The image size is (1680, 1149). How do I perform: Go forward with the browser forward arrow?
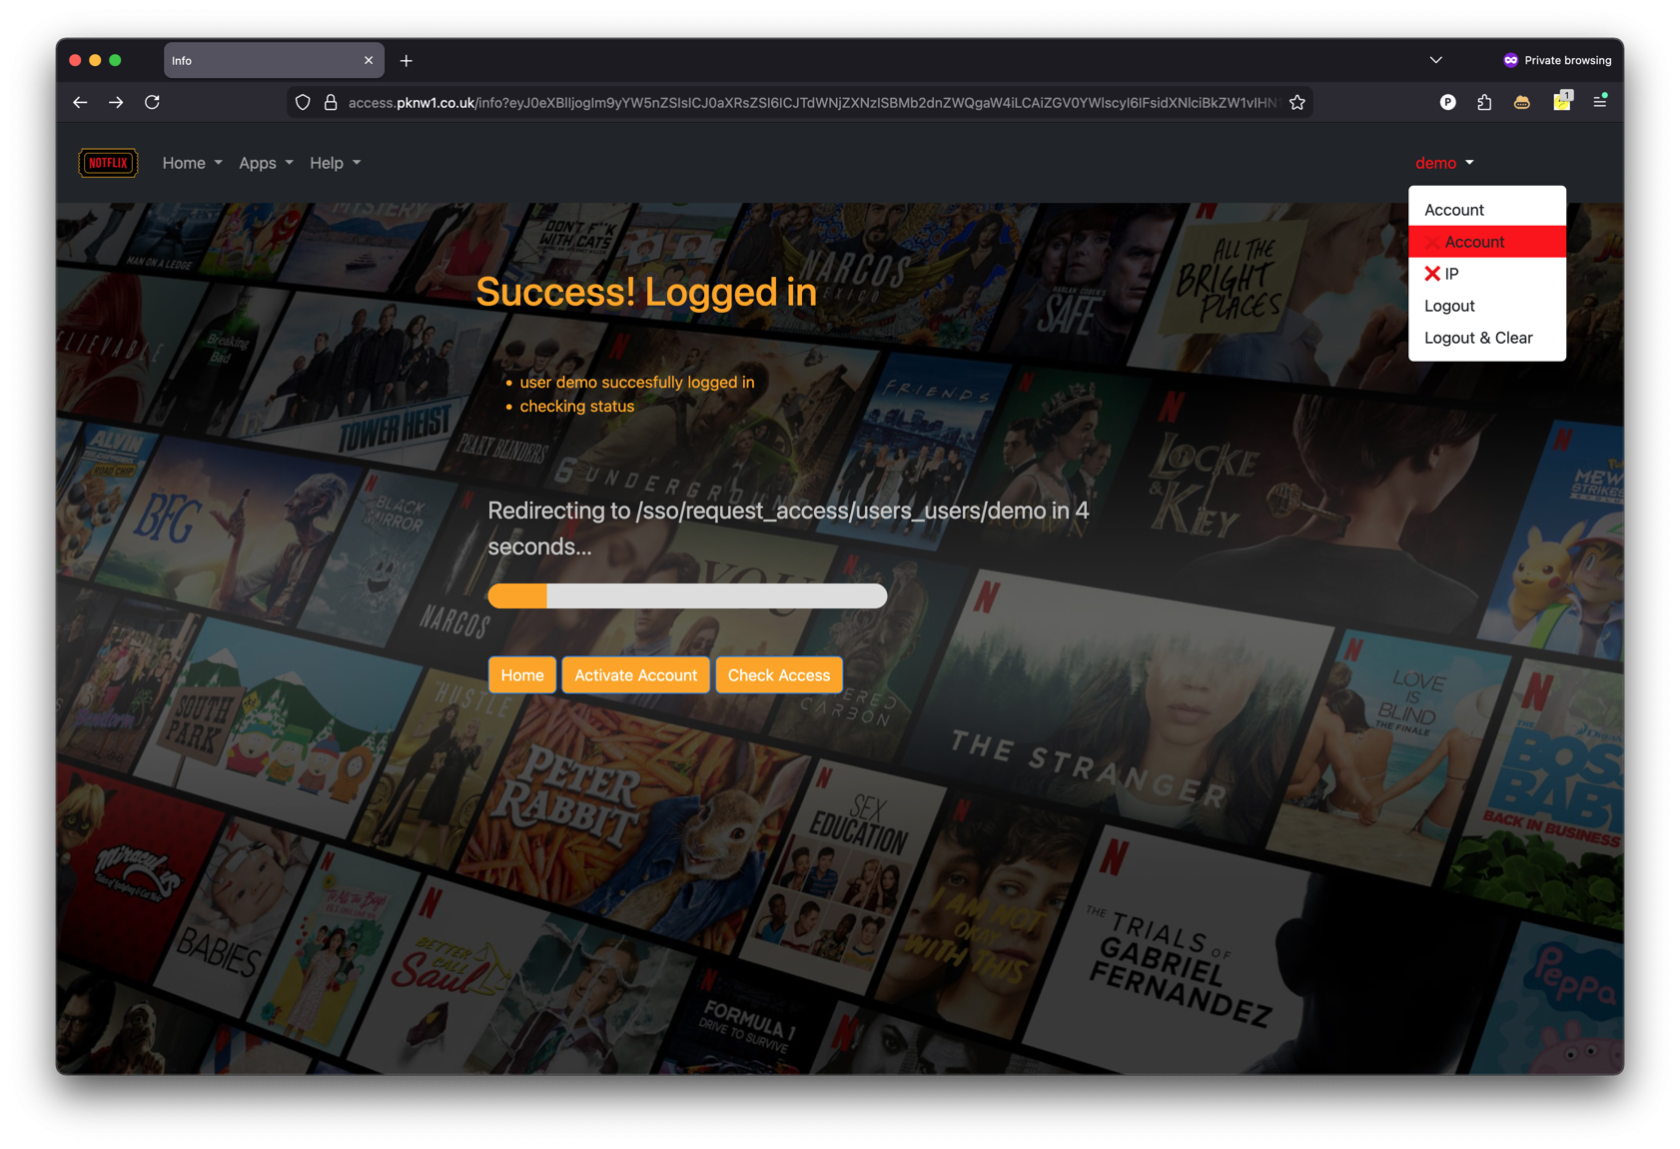pyautogui.click(x=116, y=102)
